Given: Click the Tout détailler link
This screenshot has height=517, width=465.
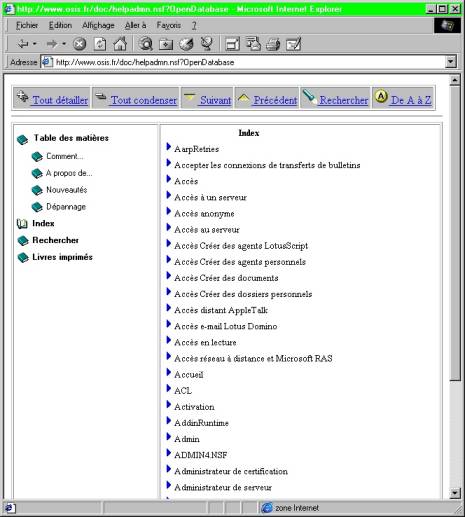Looking at the screenshot, I should pyautogui.click(x=60, y=100).
